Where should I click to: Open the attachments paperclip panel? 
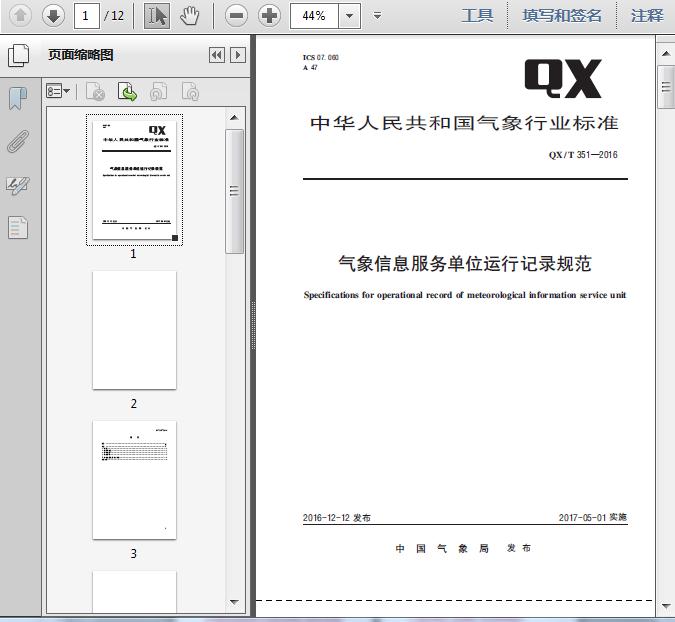pos(18,142)
